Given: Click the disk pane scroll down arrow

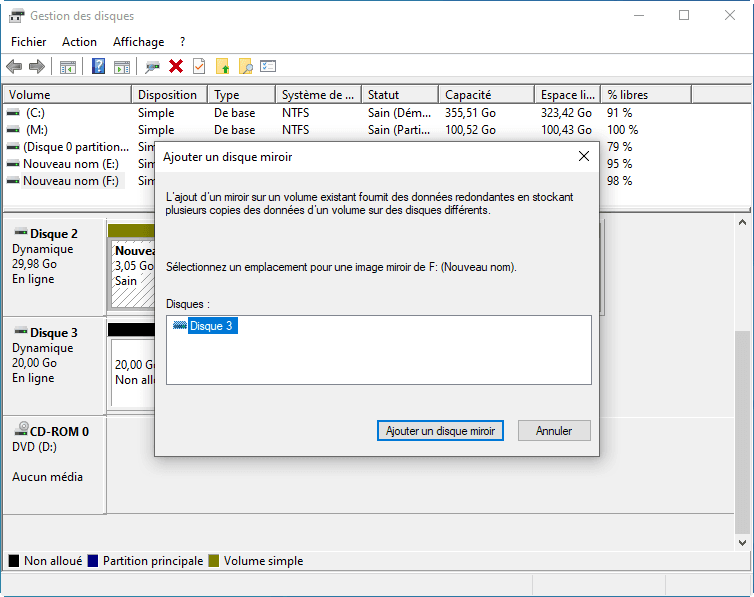Looking at the screenshot, I should coord(742,543).
